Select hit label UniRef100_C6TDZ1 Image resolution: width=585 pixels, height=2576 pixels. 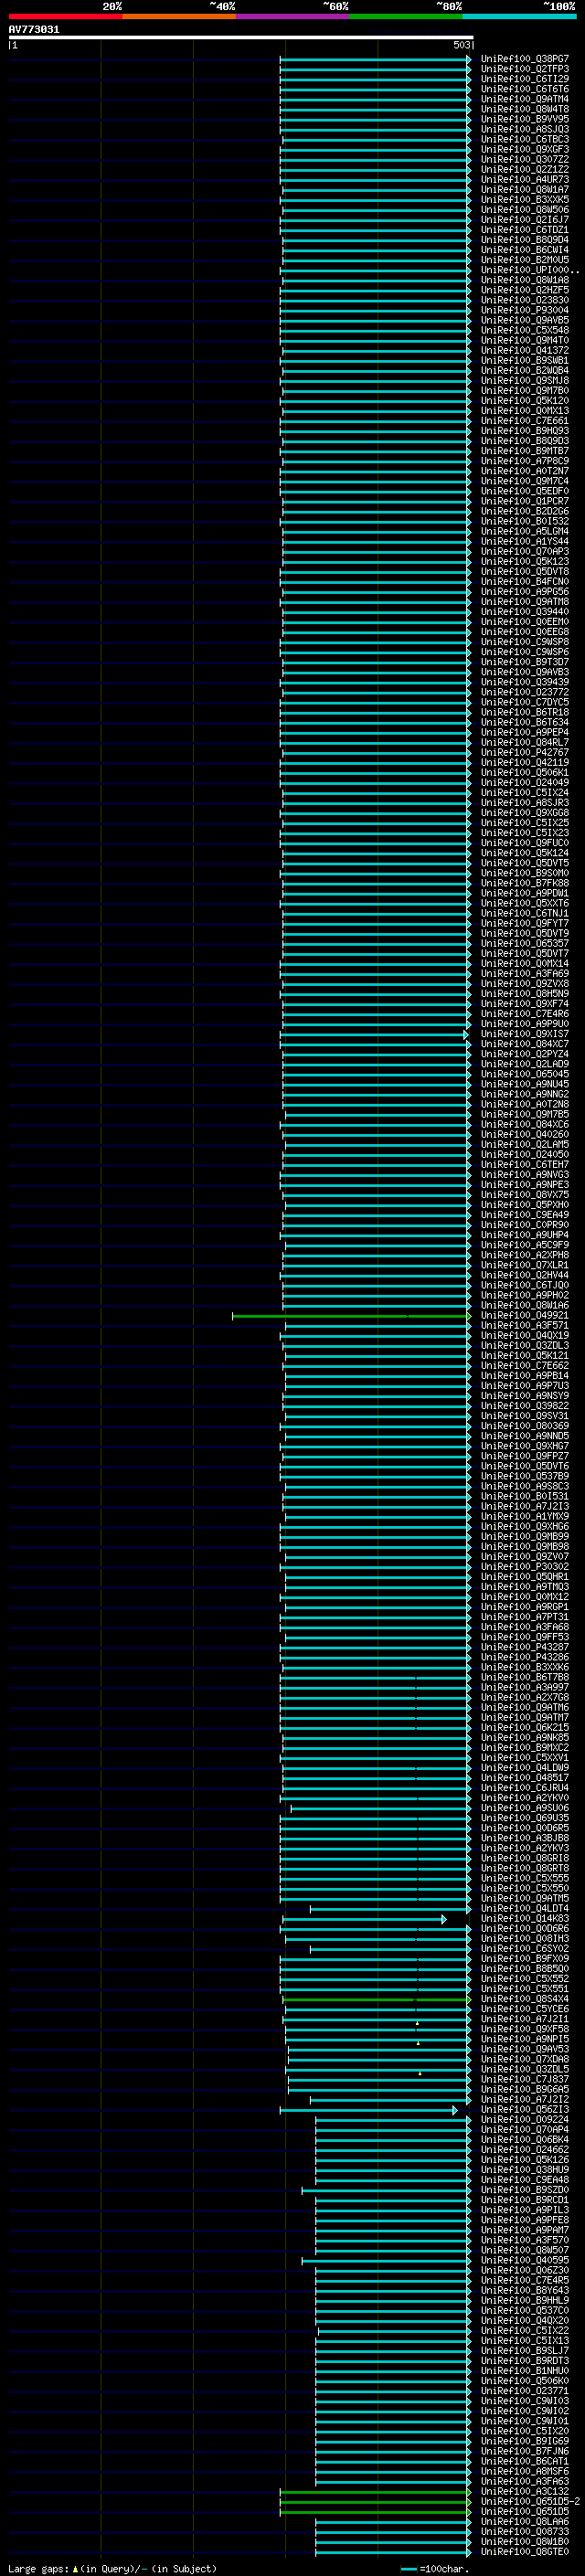click(x=524, y=230)
